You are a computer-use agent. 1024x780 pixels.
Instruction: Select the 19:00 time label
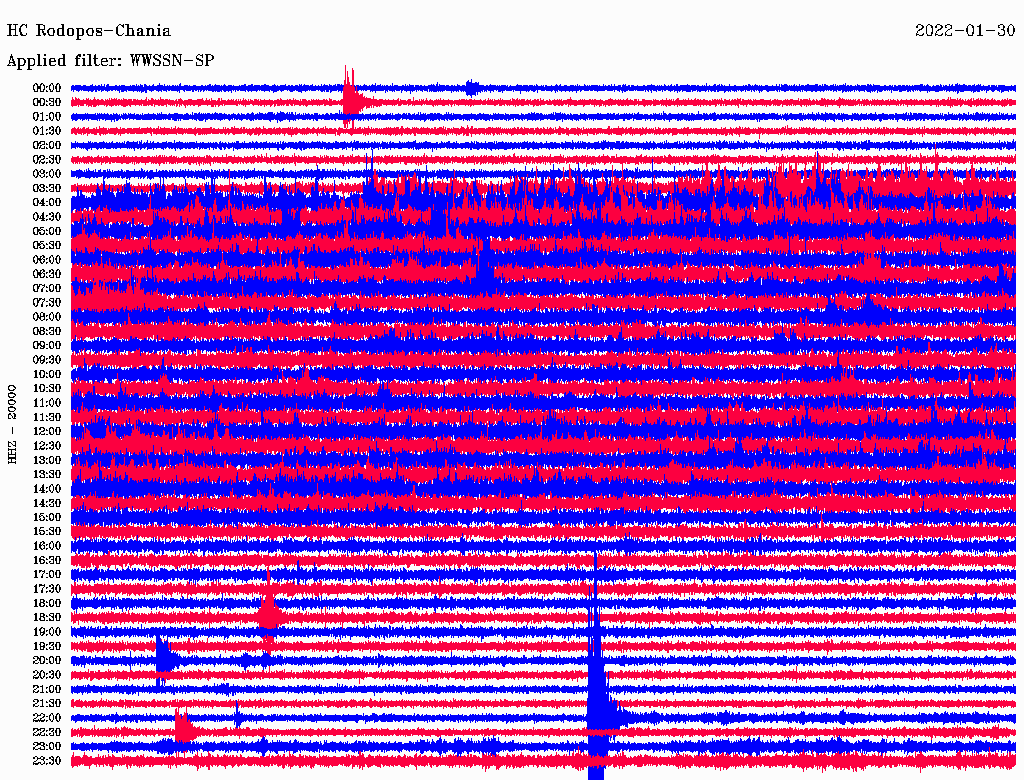[x=46, y=632]
